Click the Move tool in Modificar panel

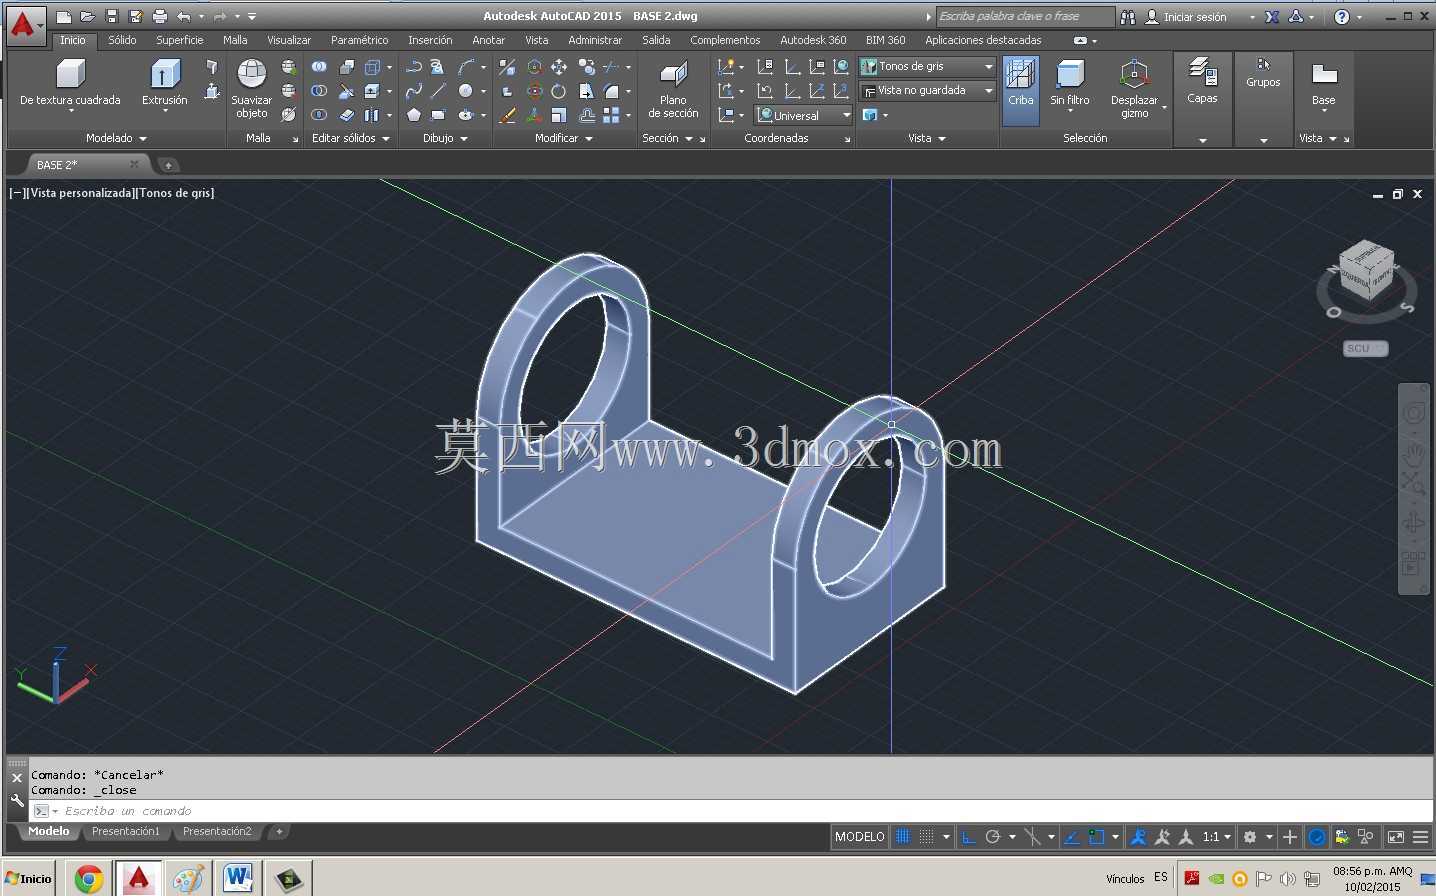(559, 66)
